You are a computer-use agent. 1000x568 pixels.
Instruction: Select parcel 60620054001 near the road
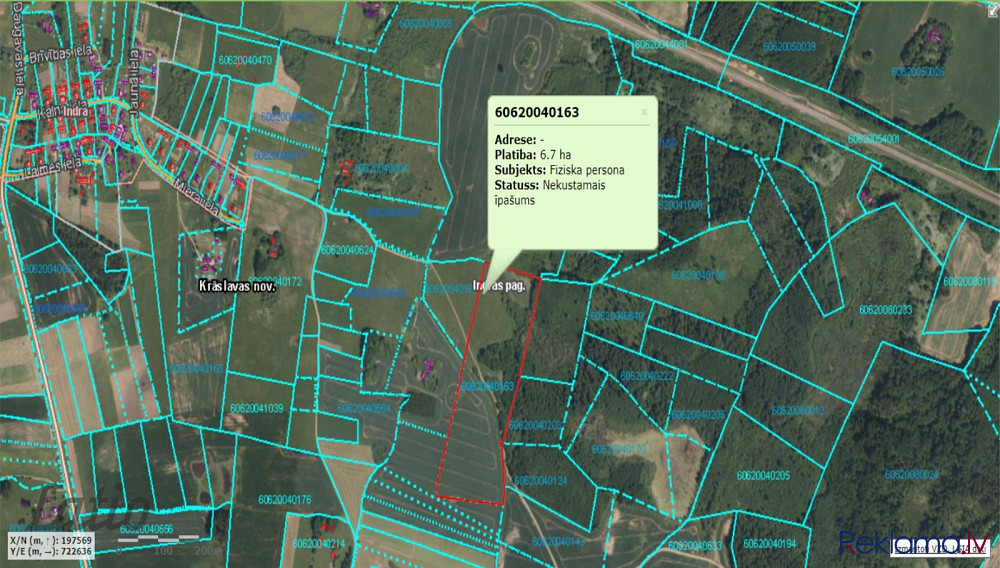point(873,139)
